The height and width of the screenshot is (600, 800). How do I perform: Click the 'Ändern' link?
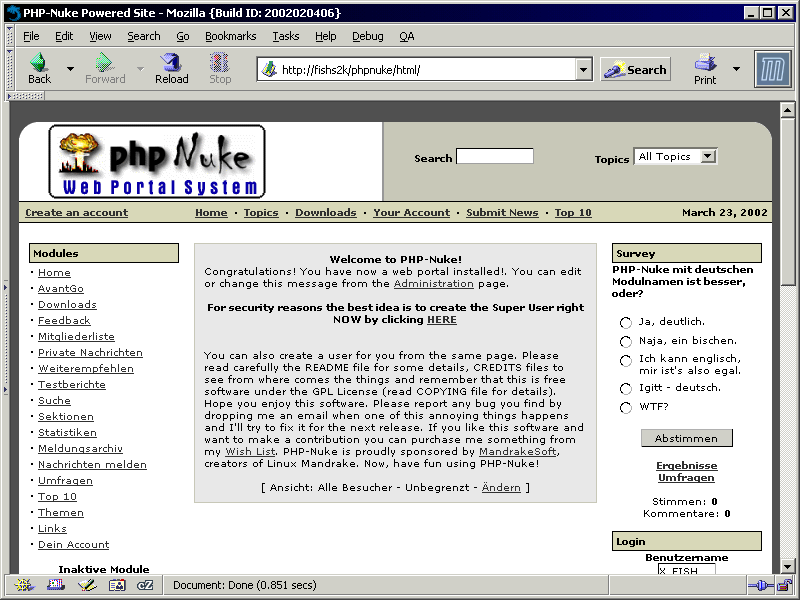tap(501, 488)
